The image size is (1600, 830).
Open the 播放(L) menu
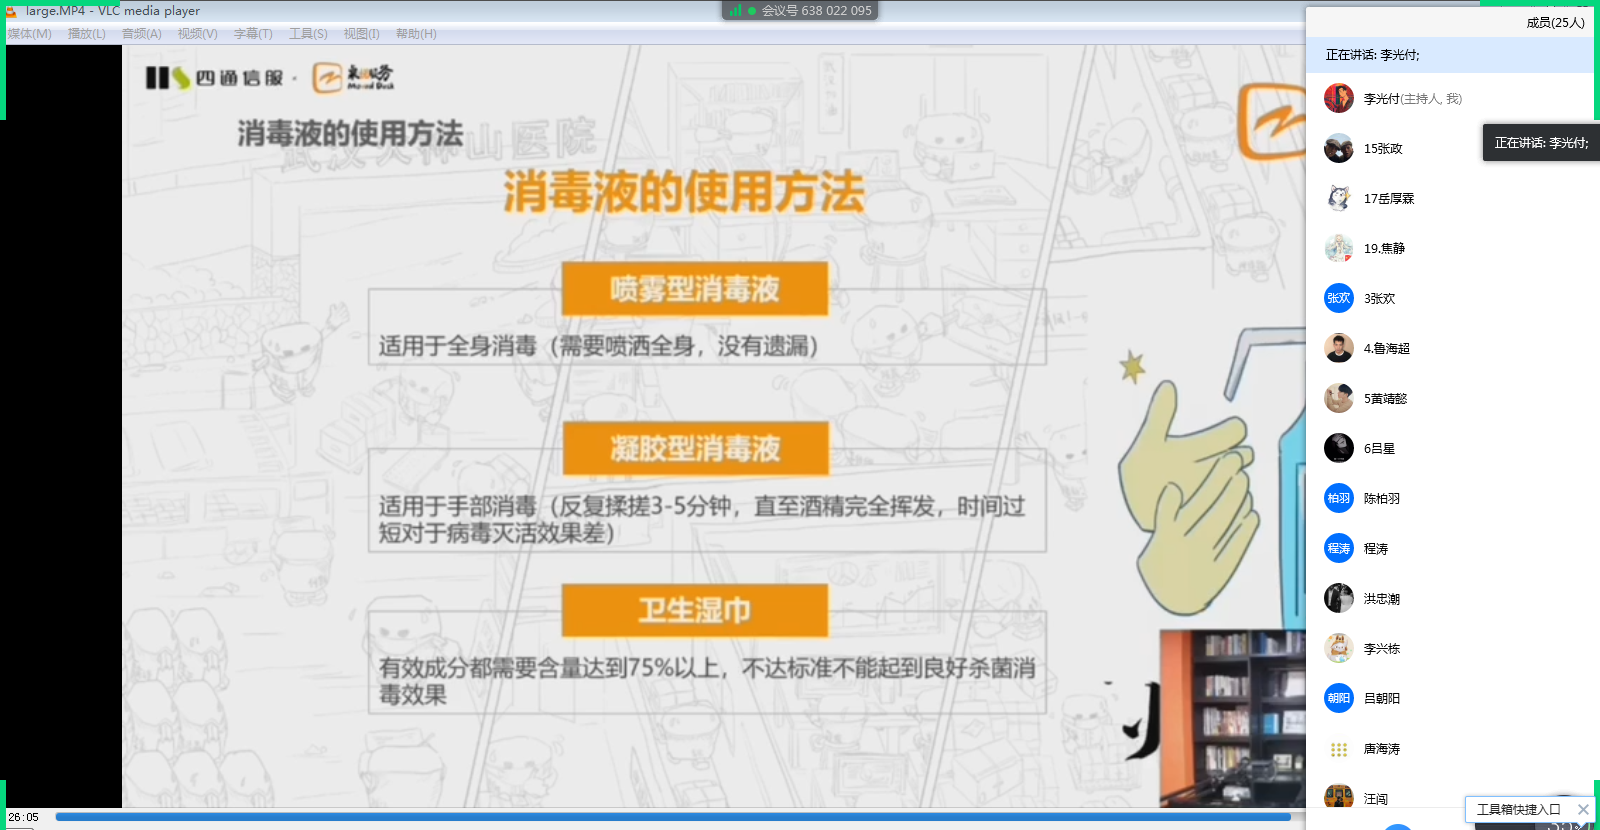pos(87,34)
